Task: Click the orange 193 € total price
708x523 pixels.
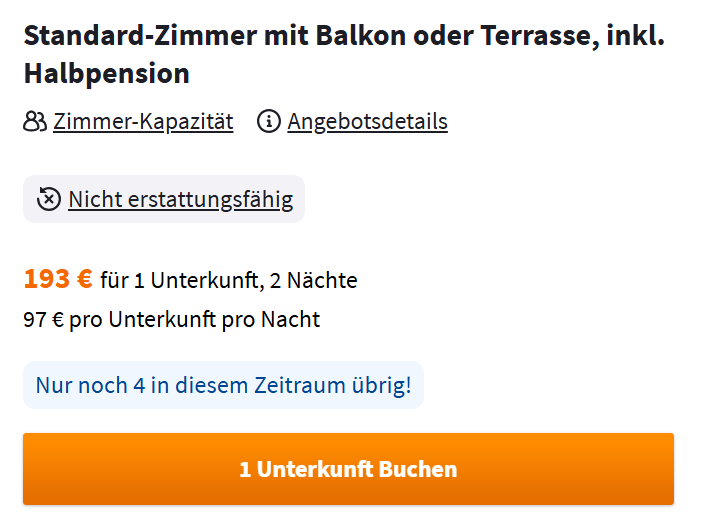Action: coord(58,279)
